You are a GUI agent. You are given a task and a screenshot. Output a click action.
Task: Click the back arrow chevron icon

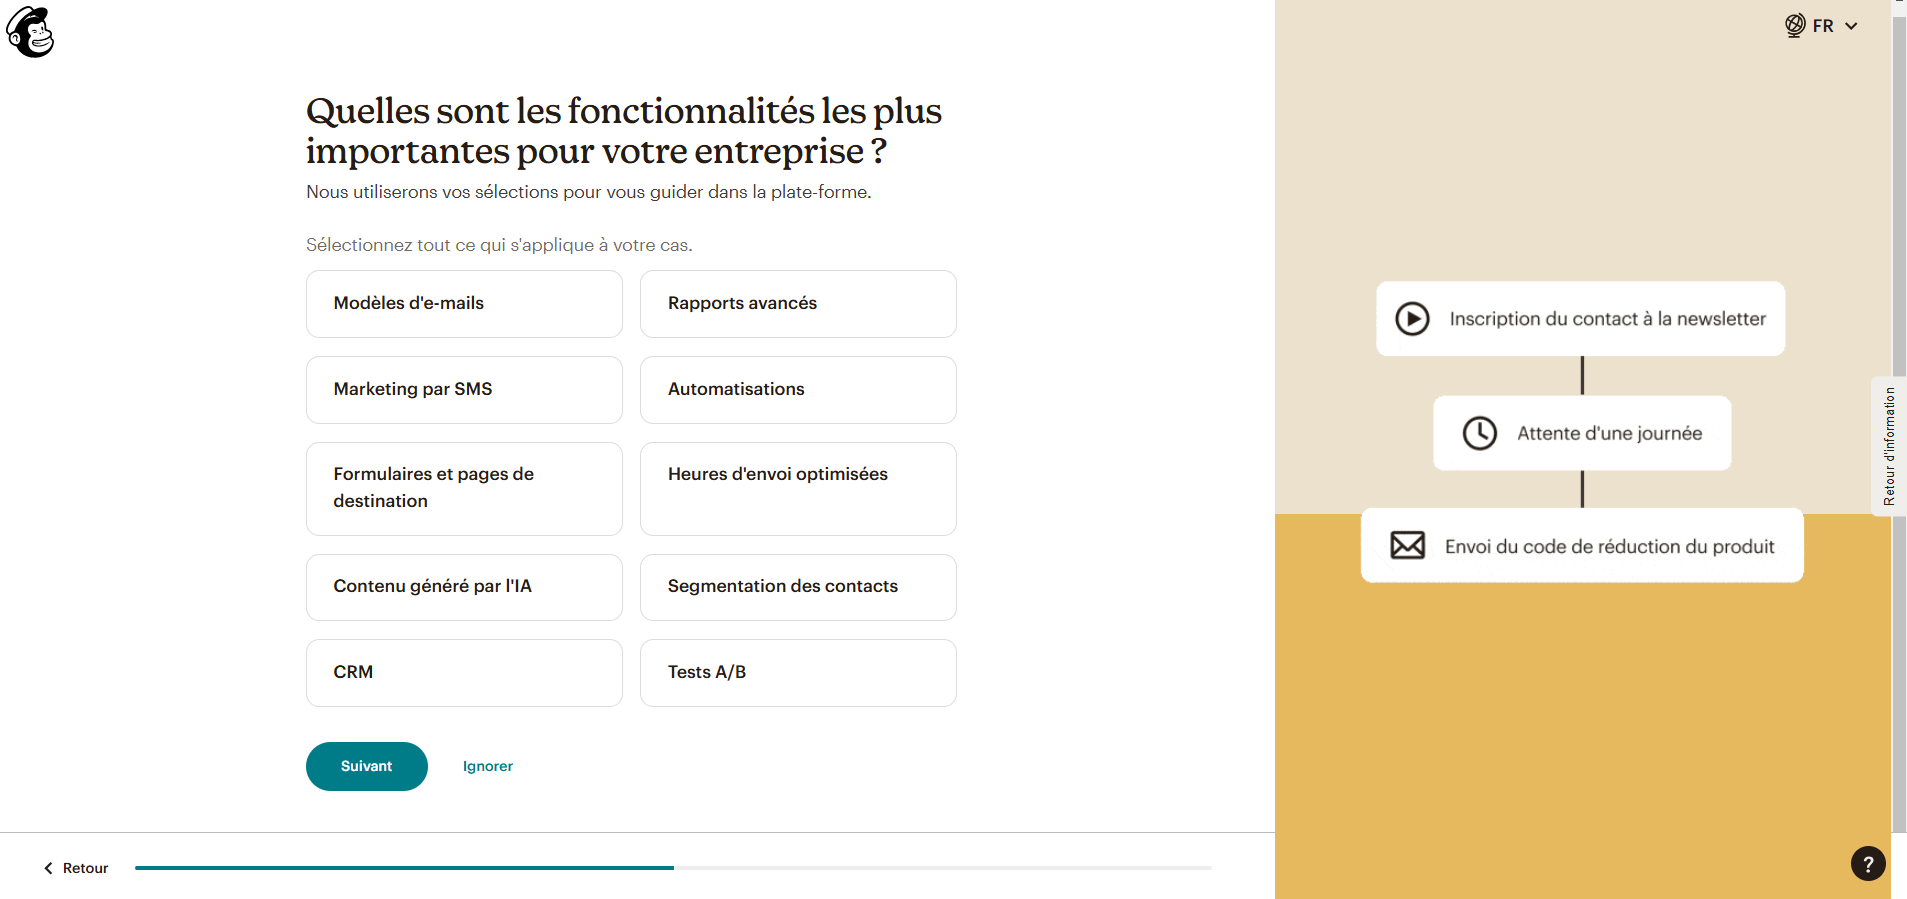pos(48,868)
